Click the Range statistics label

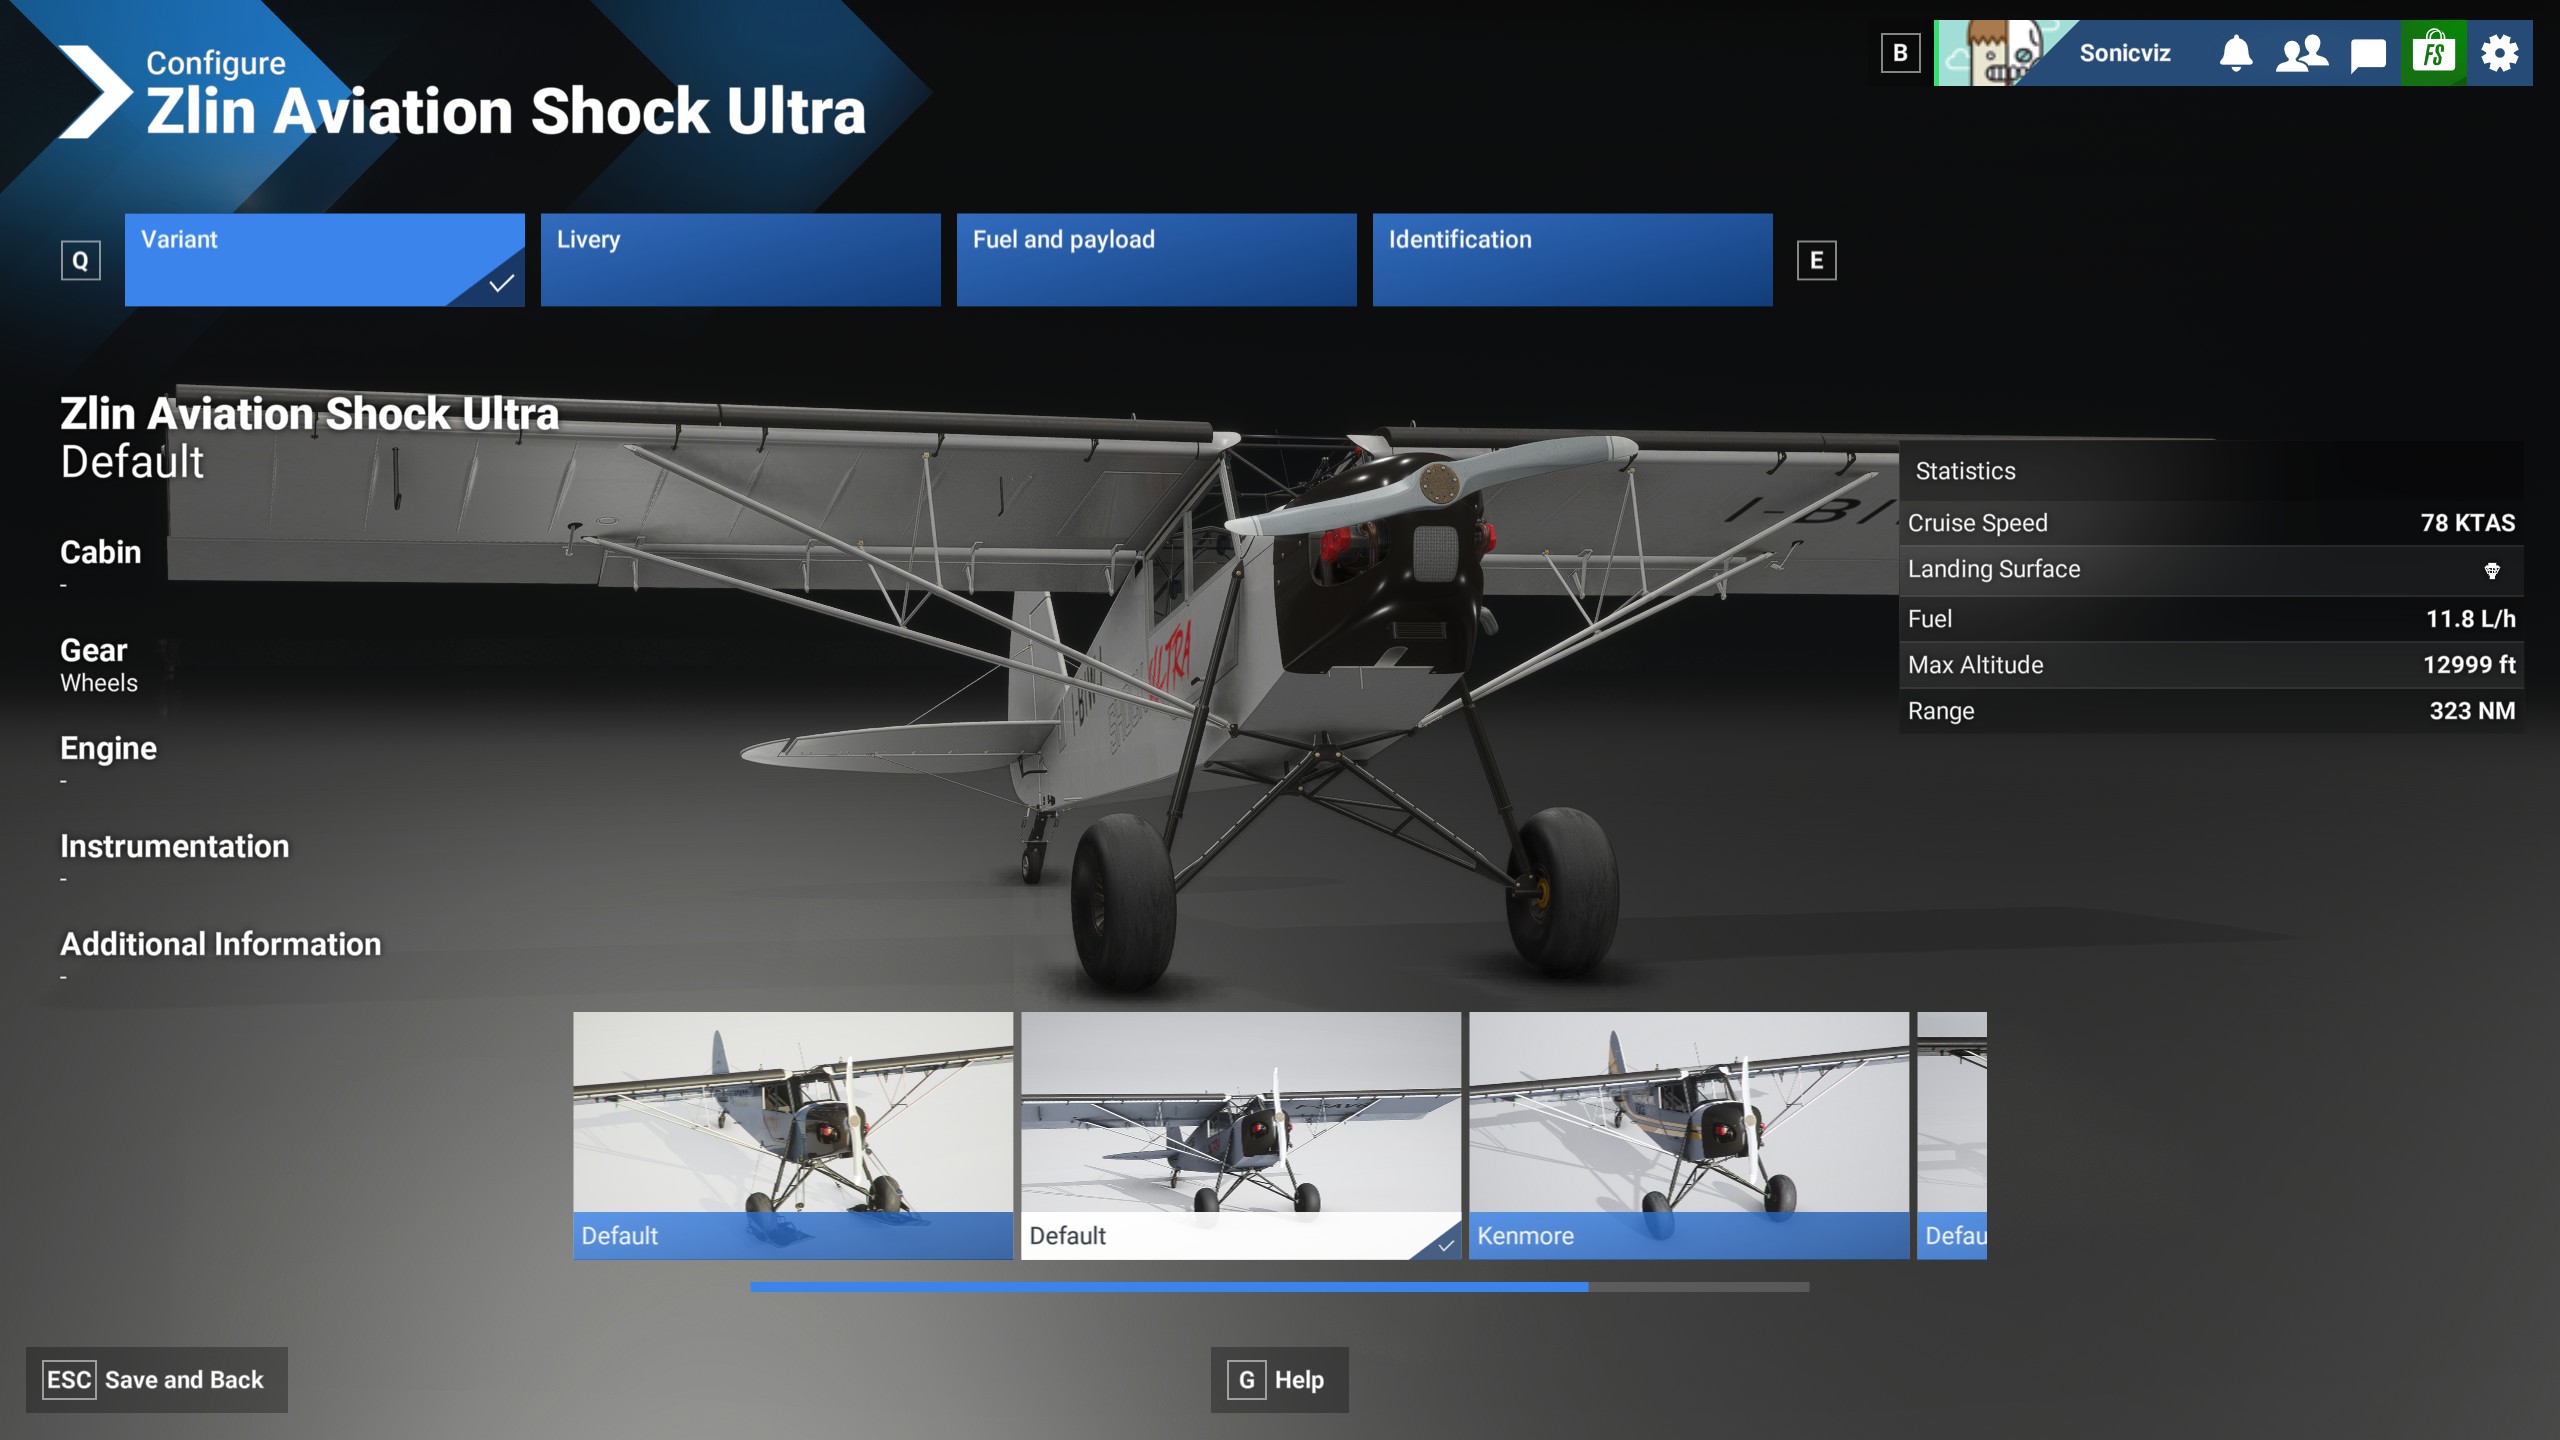tap(1941, 711)
